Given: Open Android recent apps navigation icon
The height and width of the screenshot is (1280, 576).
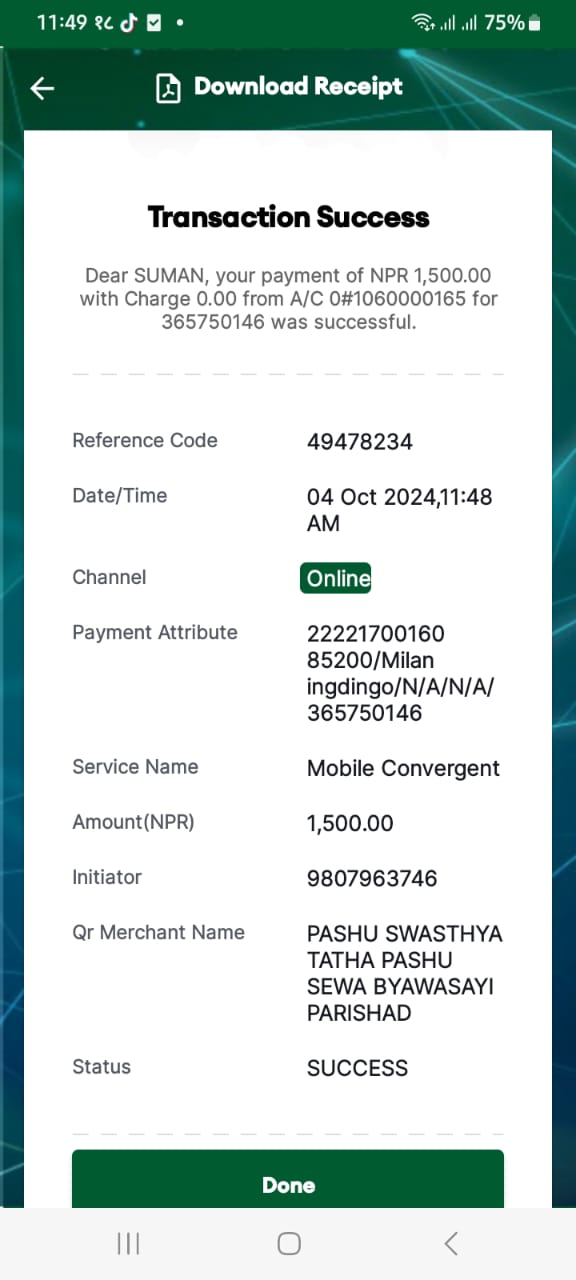Looking at the screenshot, I should [128, 1243].
